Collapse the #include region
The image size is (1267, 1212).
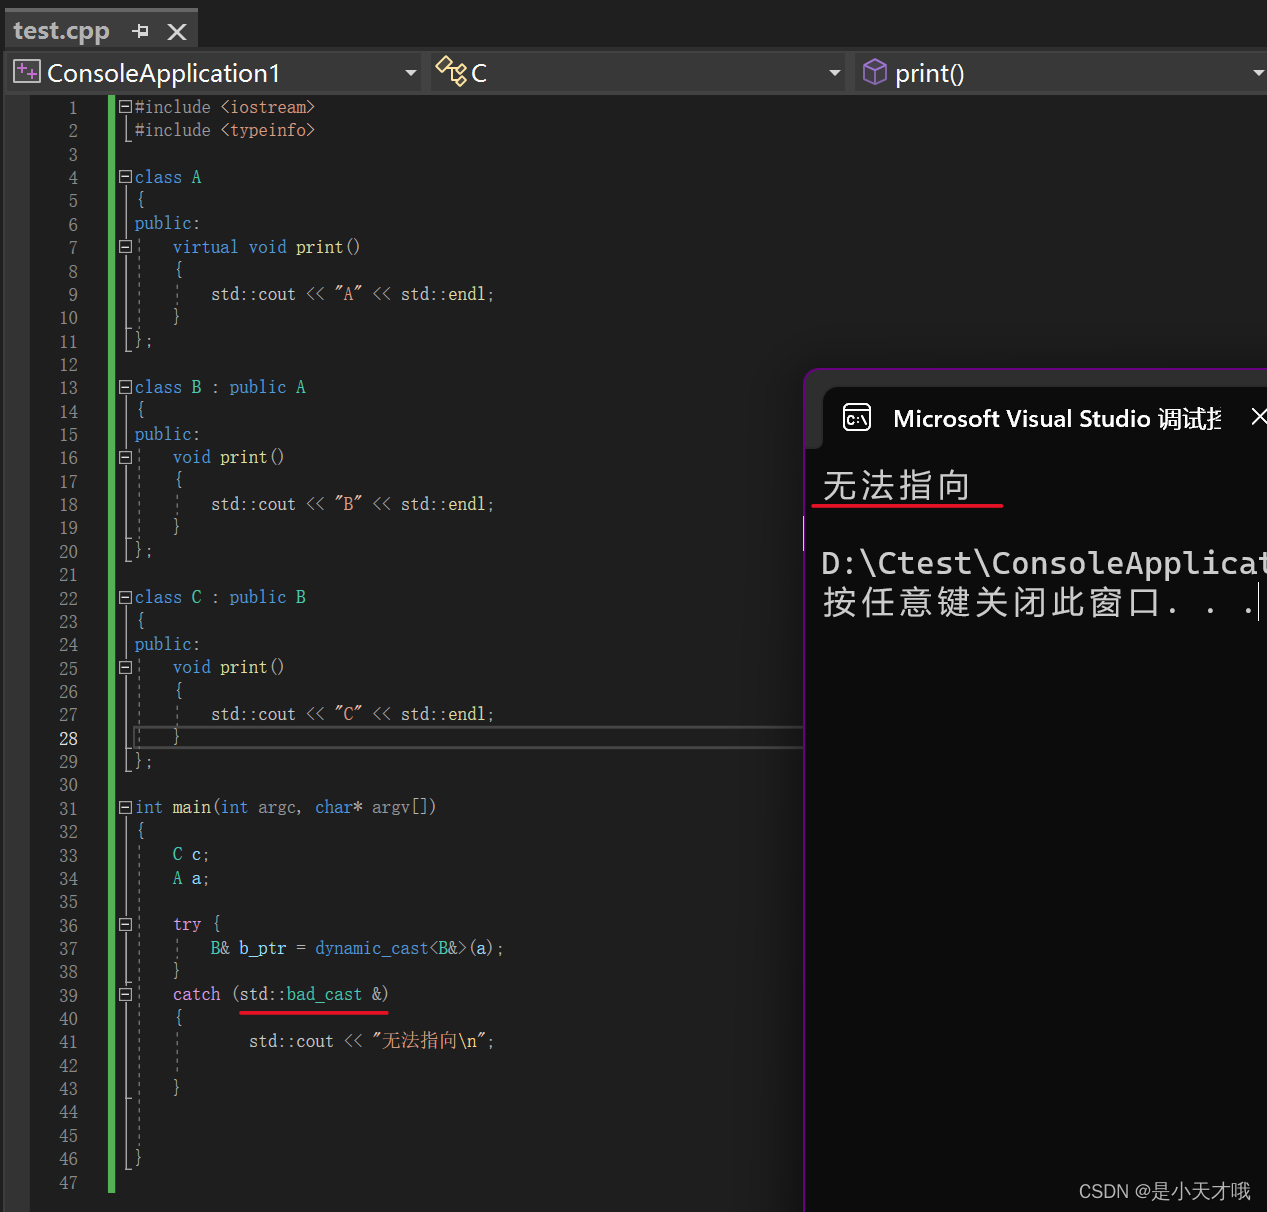125,107
